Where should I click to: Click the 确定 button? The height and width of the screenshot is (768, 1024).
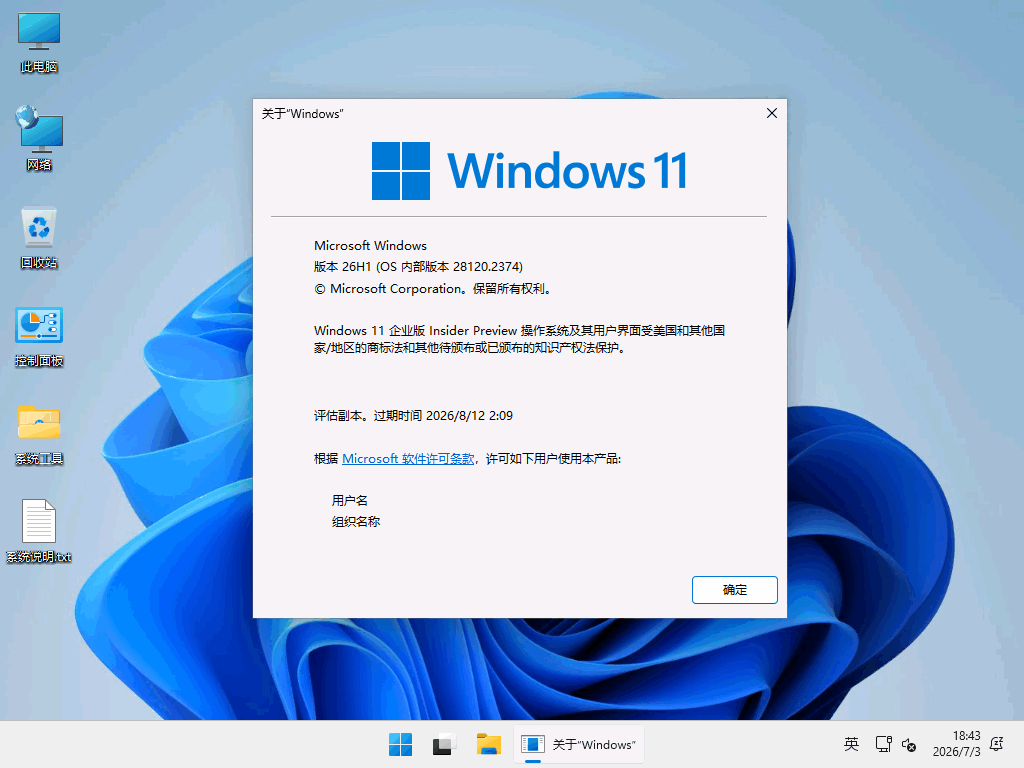click(x=735, y=590)
